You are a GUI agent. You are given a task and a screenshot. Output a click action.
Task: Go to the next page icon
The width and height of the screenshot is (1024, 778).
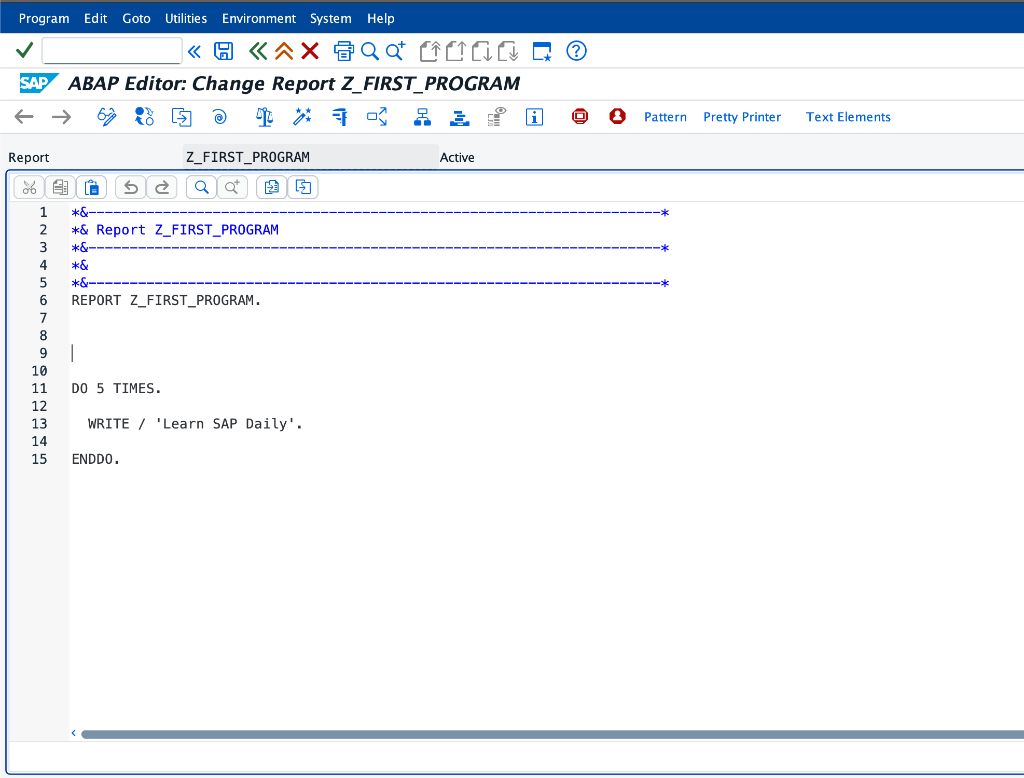click(481, 51)
